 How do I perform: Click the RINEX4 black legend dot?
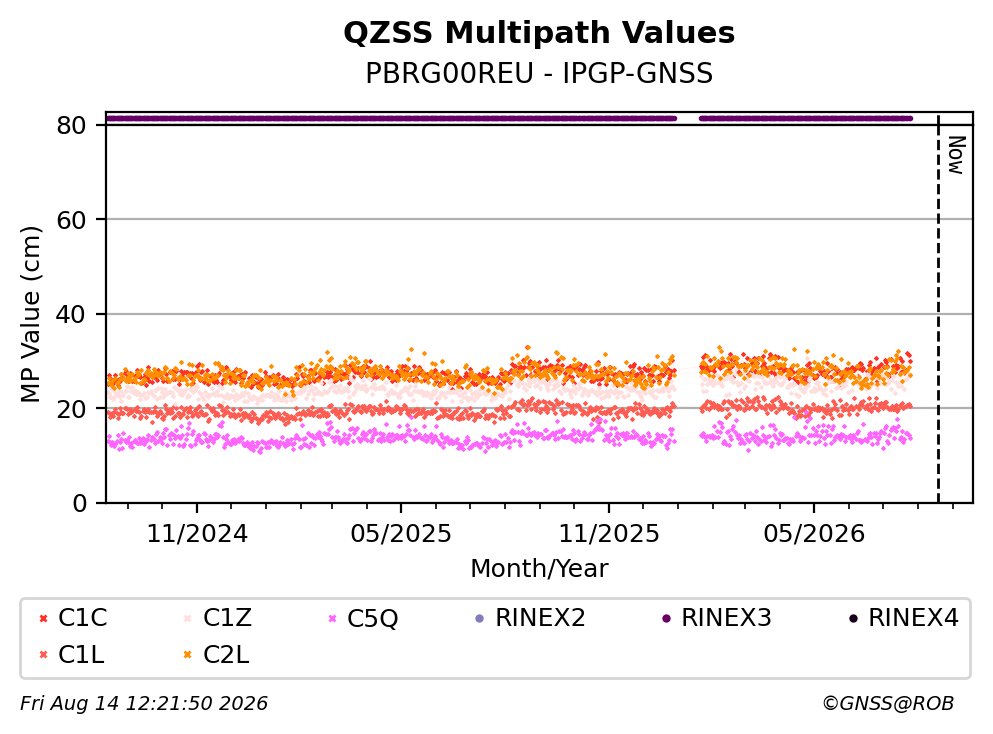(853, 618)
